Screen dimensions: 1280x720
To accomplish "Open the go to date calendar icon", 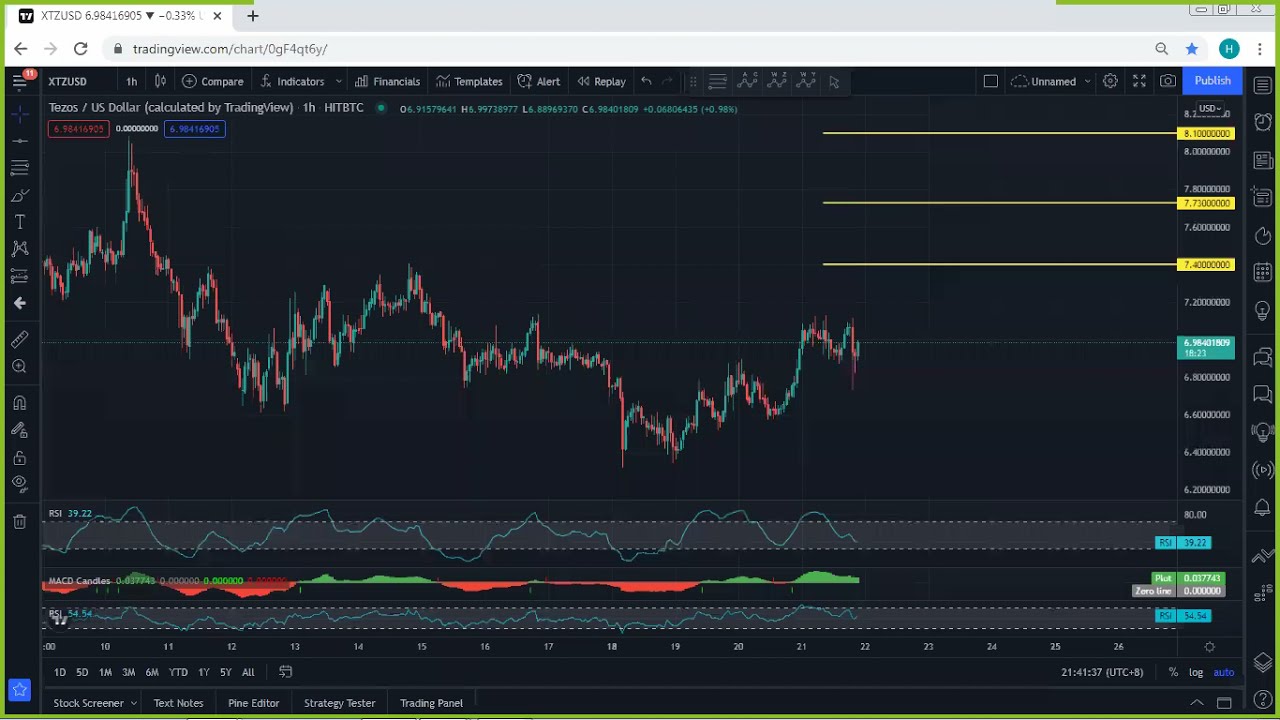I will click(285, 672).
